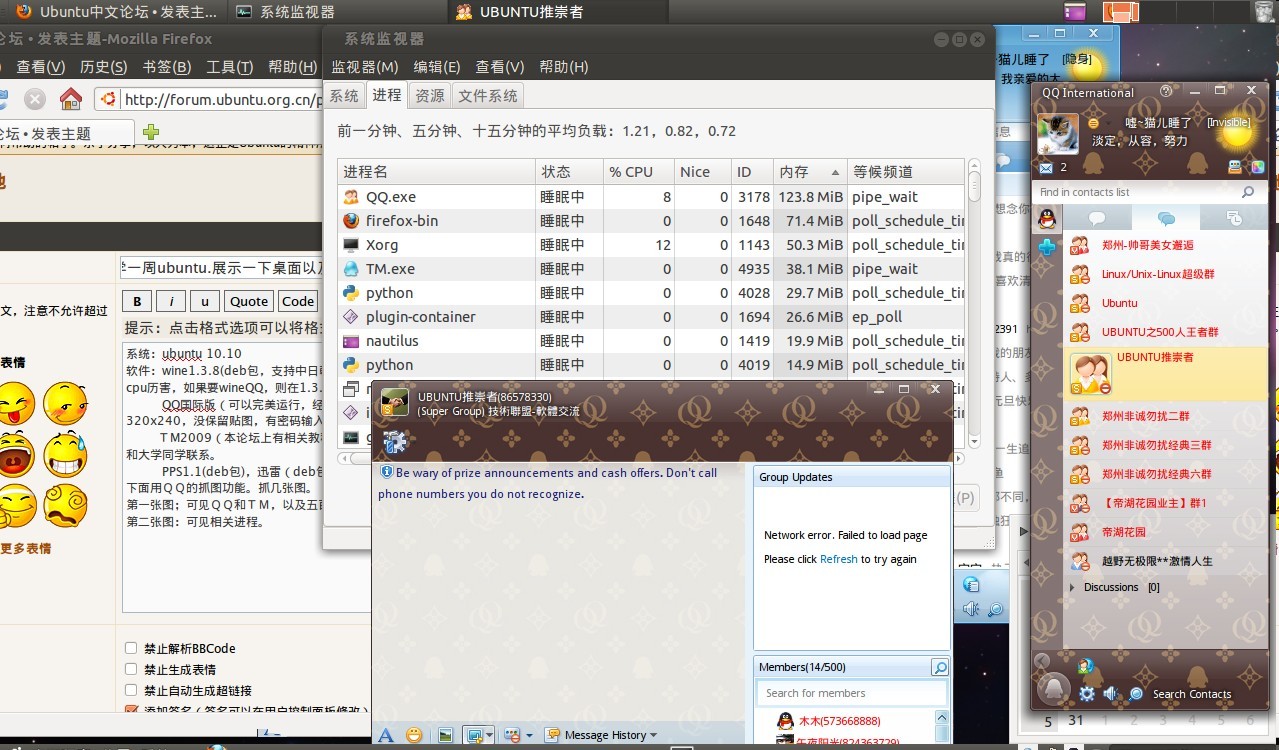This screenshot has height=750, width=1279.
Task: Open QQ system settings gear icon
Action: [x=1087, y=693]
